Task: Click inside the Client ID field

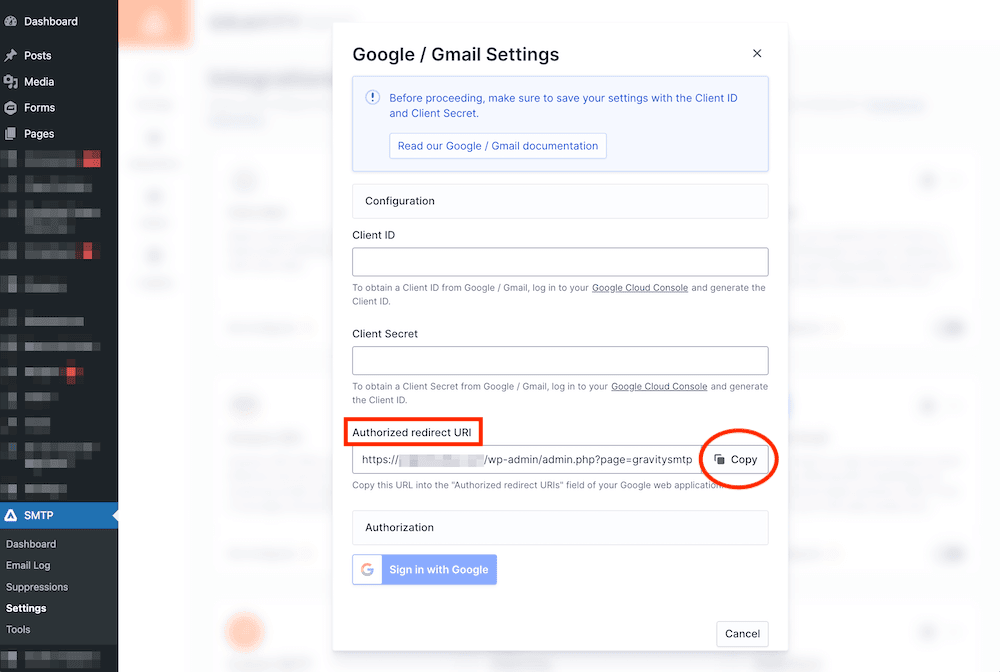Action: point(560,262)
